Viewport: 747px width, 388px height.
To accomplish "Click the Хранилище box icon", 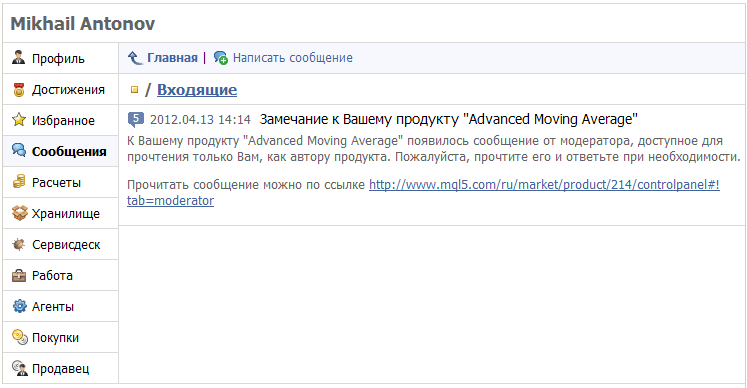I will (19, 213).
